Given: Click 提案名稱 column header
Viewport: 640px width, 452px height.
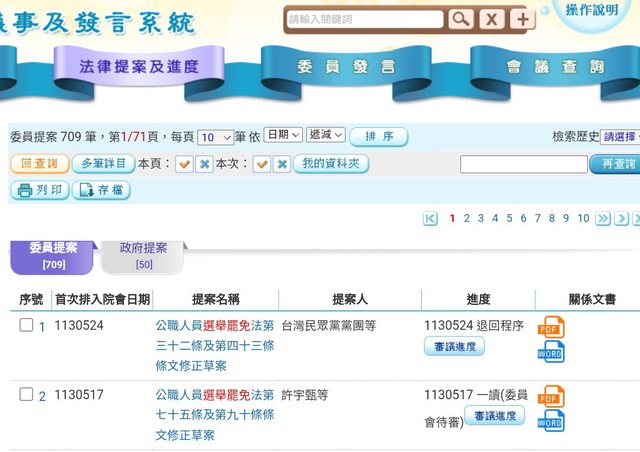Looking at the screenshot, I should pos(216,299).
